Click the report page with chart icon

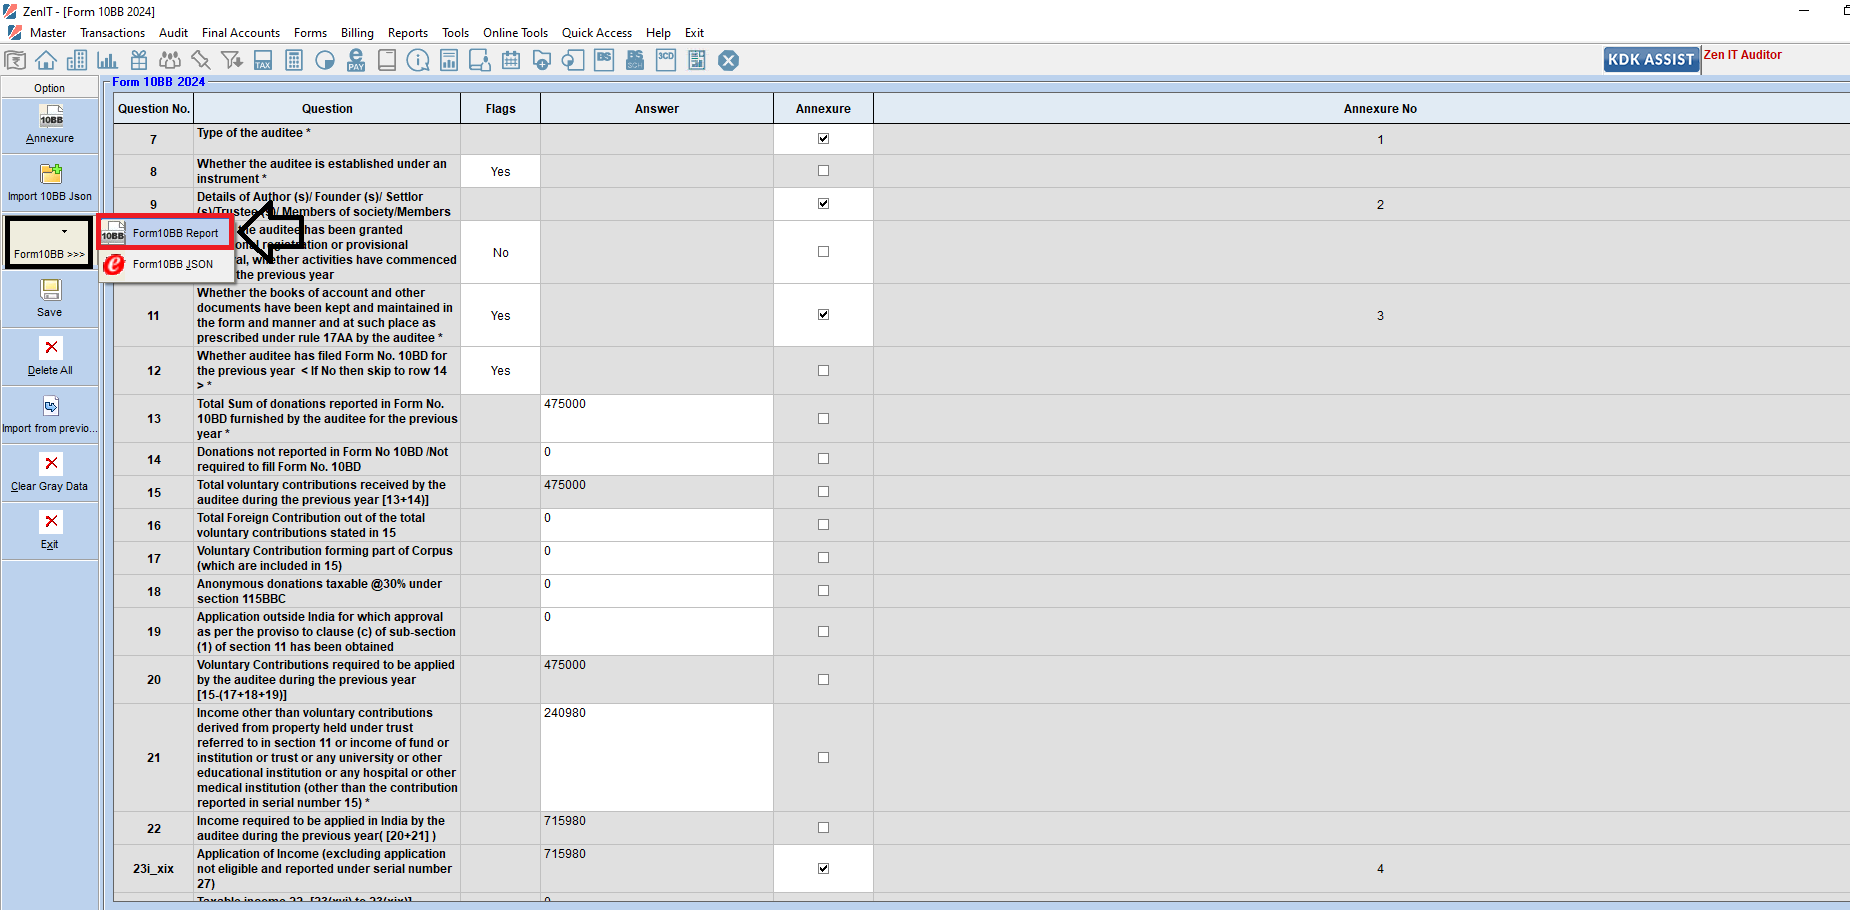click(x=449, y=61)
